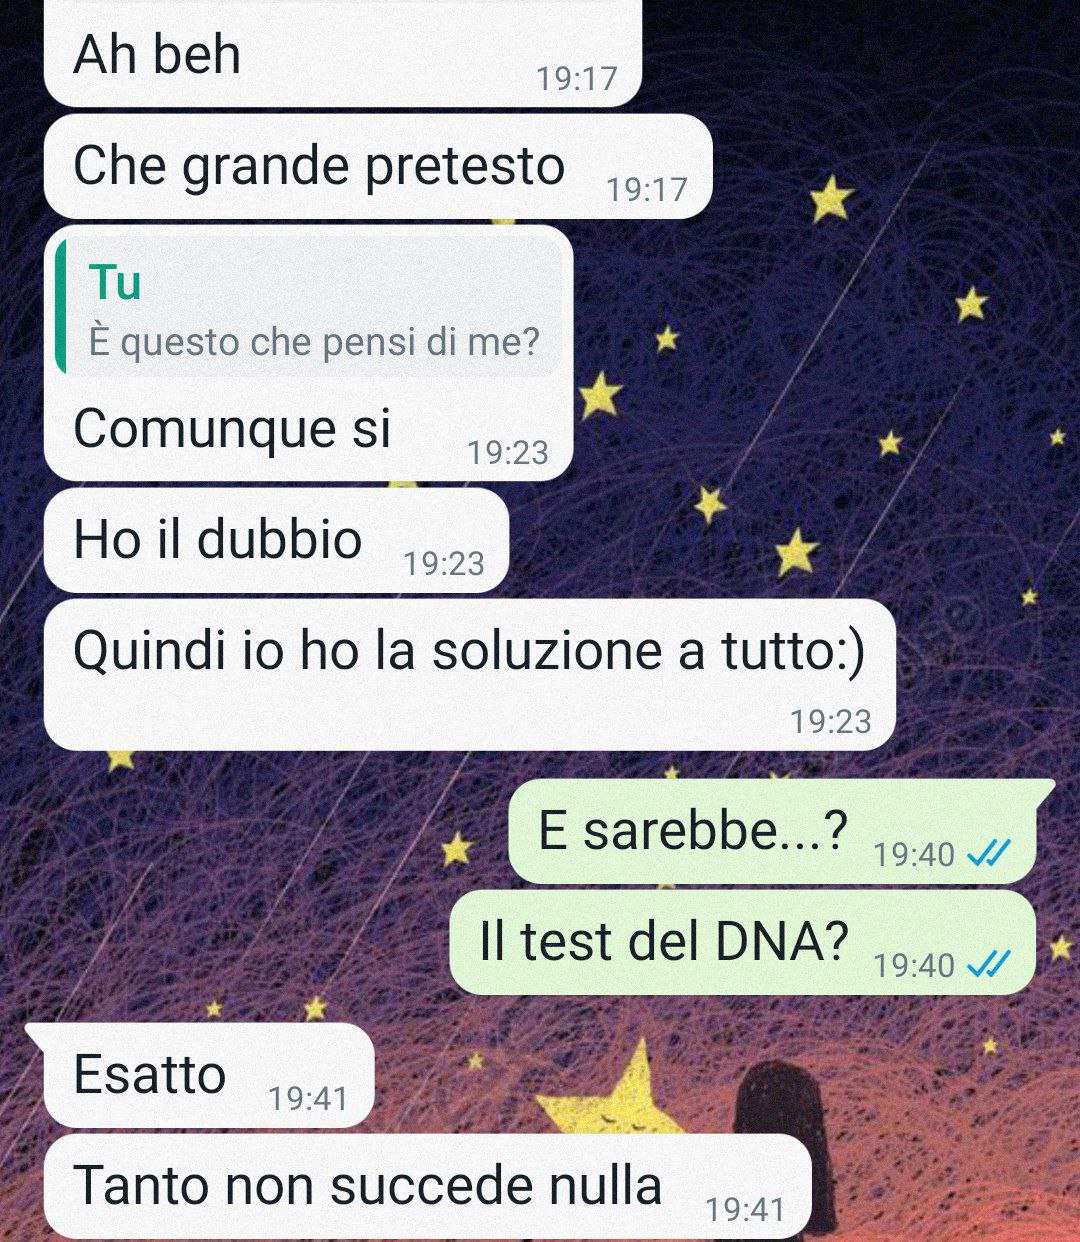This screenshot has height=1242, width=1080.
Task: Tap the sent "Il test del DNA?" message
Action: [742, 942]
